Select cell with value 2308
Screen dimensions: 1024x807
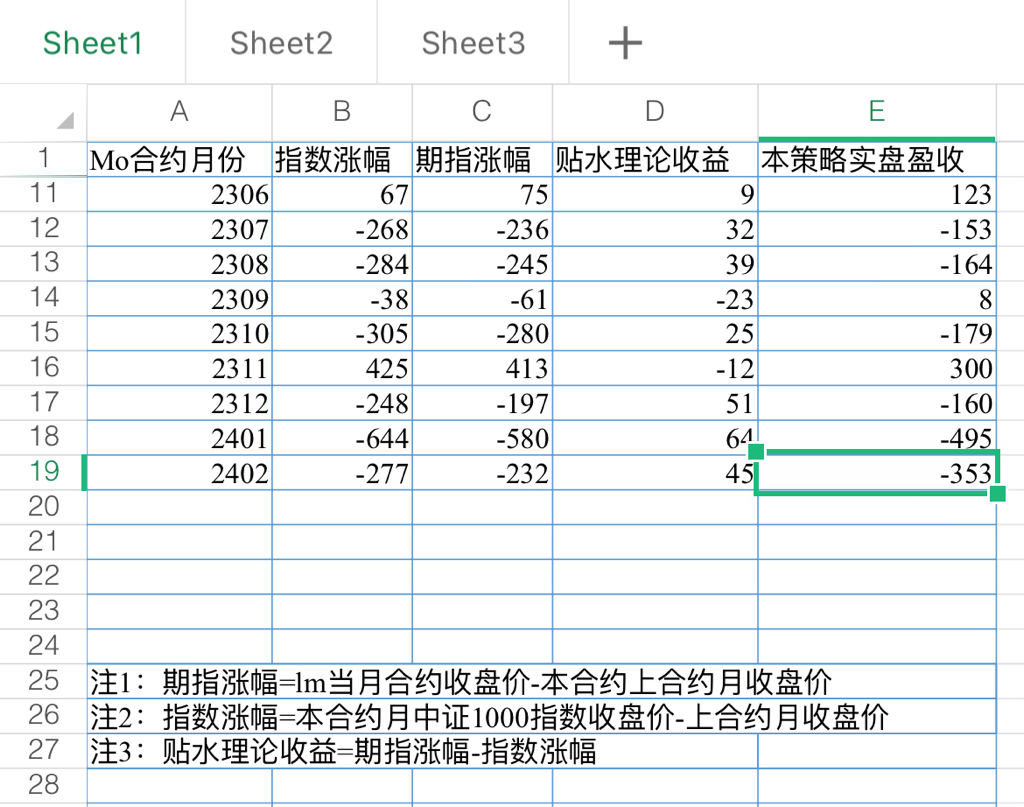(180, 264)
